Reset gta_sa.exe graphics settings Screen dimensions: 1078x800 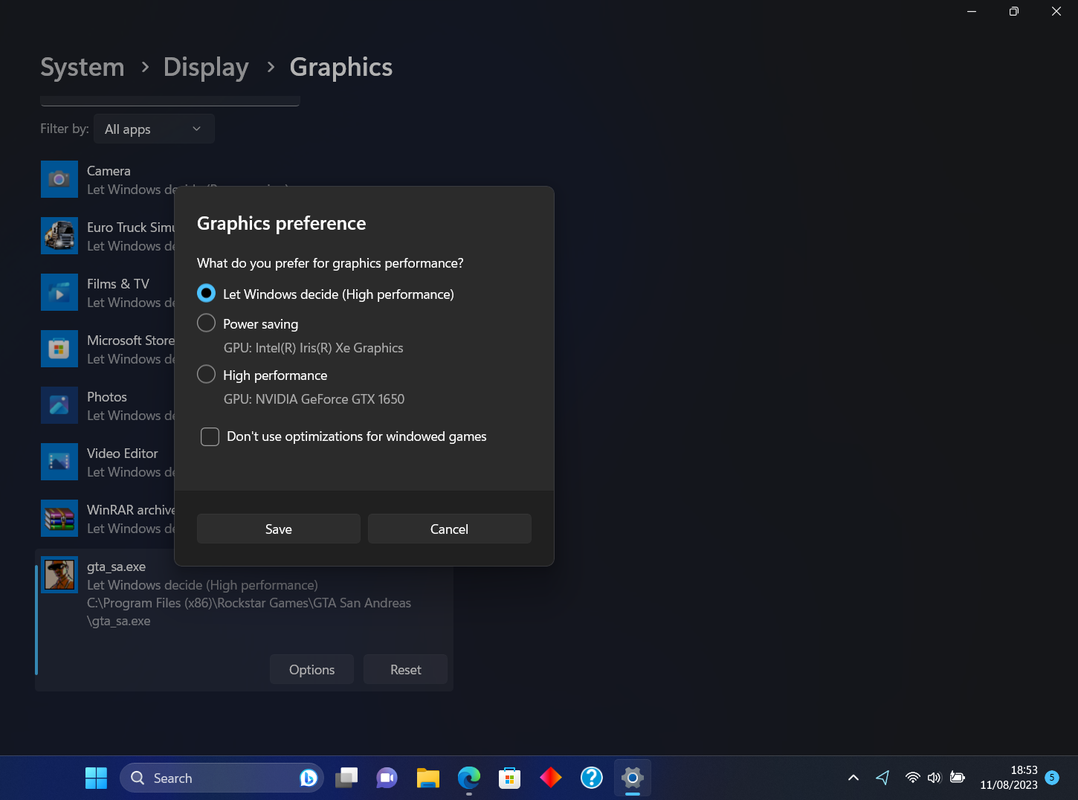pyautogui.click(x=406, y=669)
